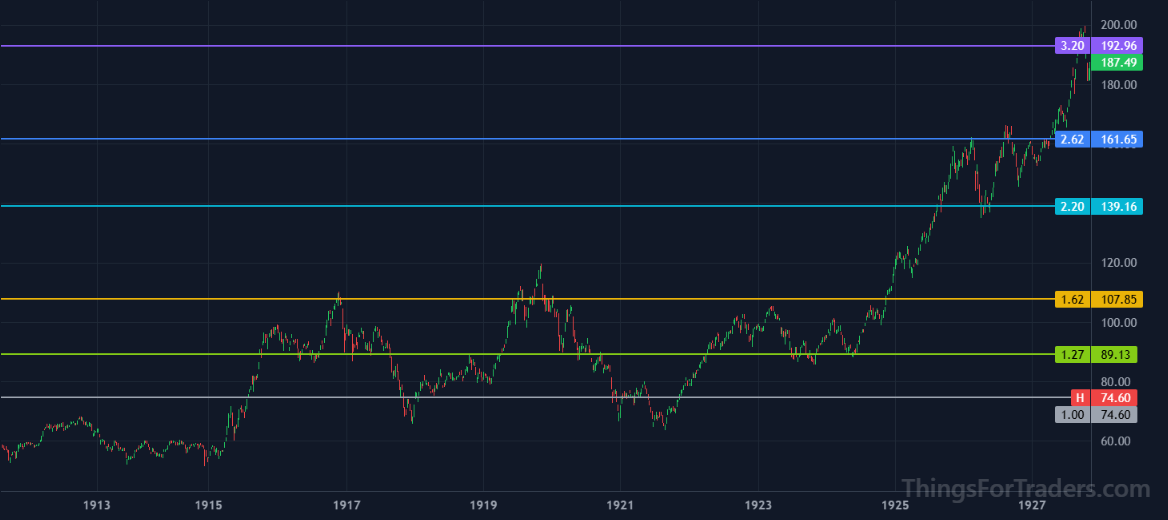
Task: Click the 1919 time axis label
Action: tap(483, 506)
